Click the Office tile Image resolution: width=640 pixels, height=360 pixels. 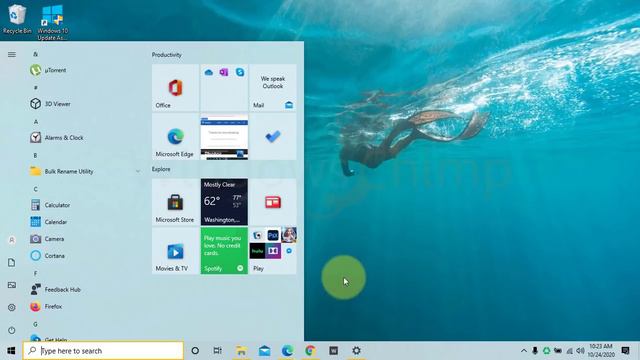click(176, 87)
